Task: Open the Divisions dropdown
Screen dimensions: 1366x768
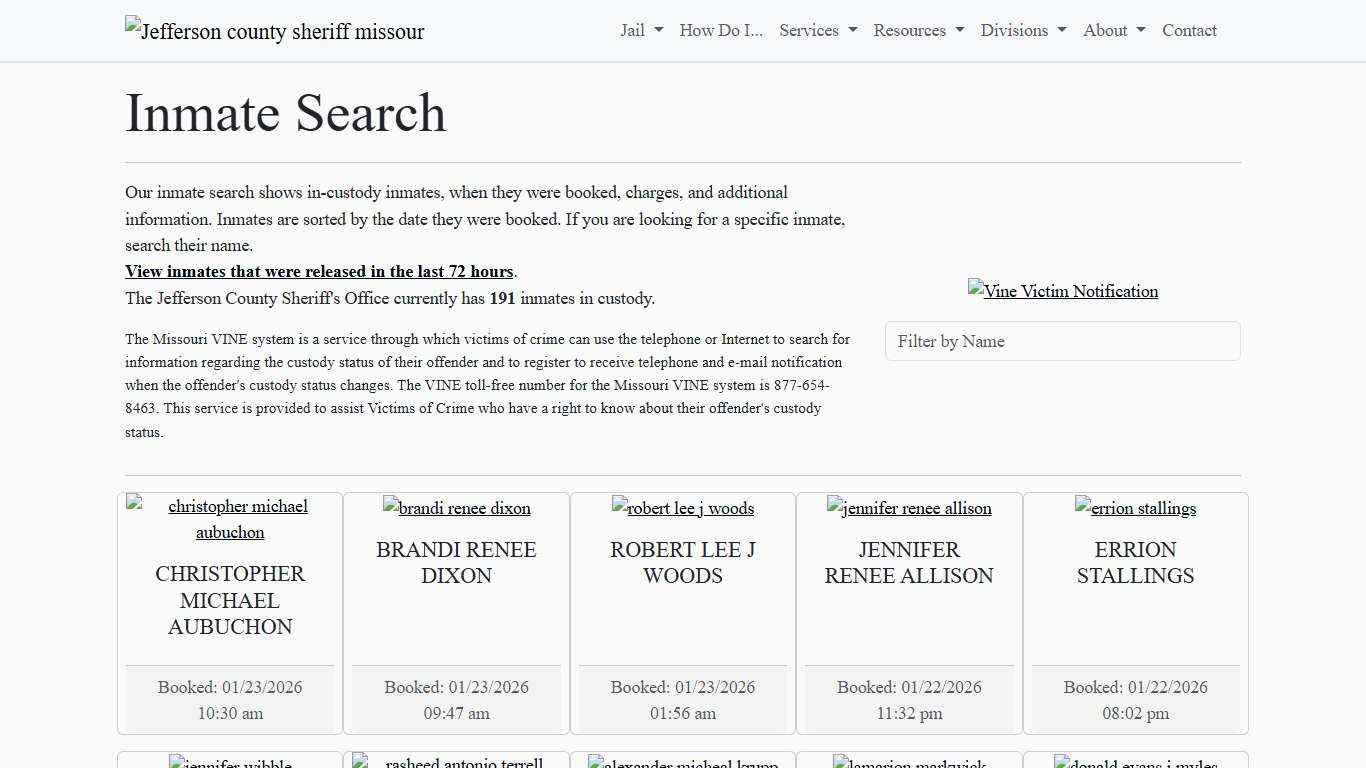Action: 1022,30
